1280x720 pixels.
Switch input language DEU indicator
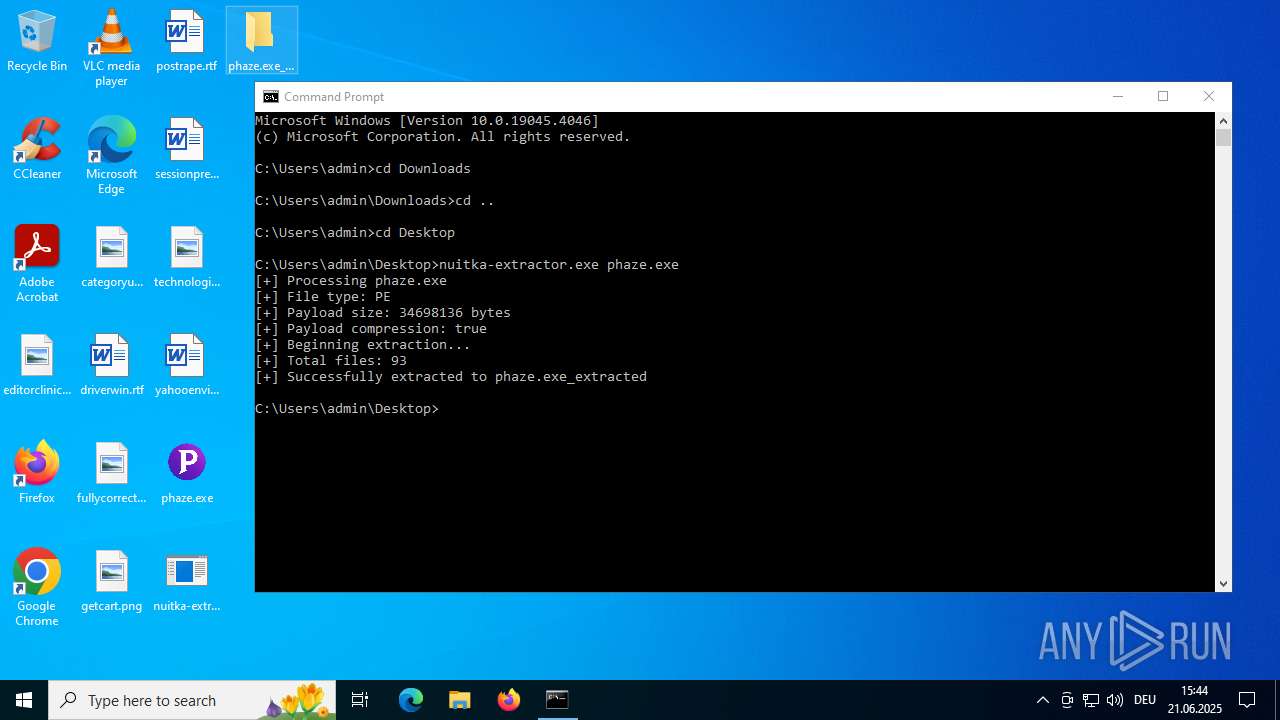1145,700
